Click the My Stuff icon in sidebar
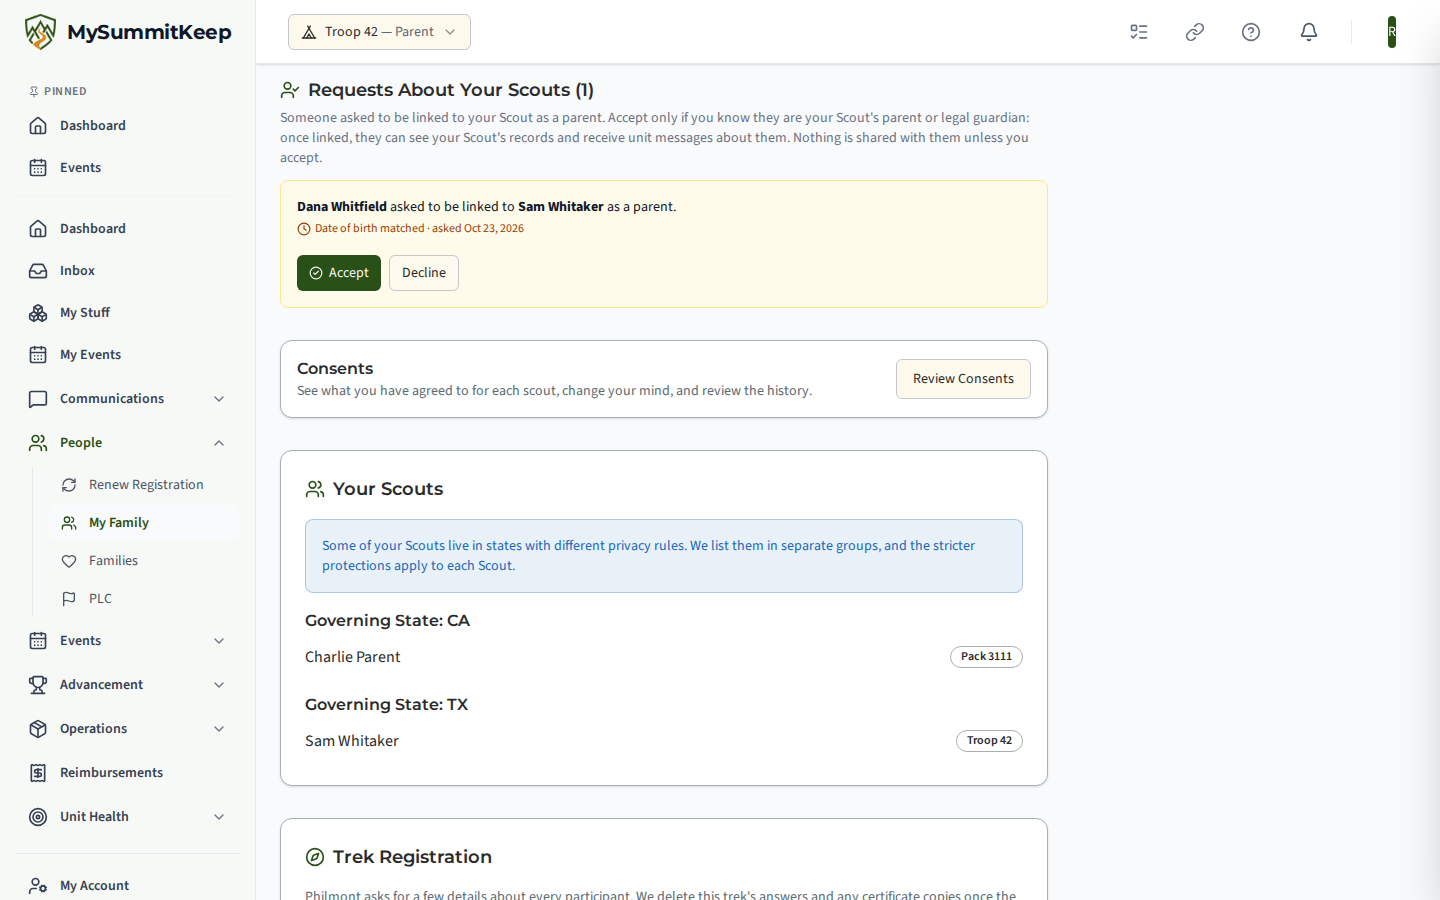Screen dimensions: 1440x900 (x=38, y=313)
